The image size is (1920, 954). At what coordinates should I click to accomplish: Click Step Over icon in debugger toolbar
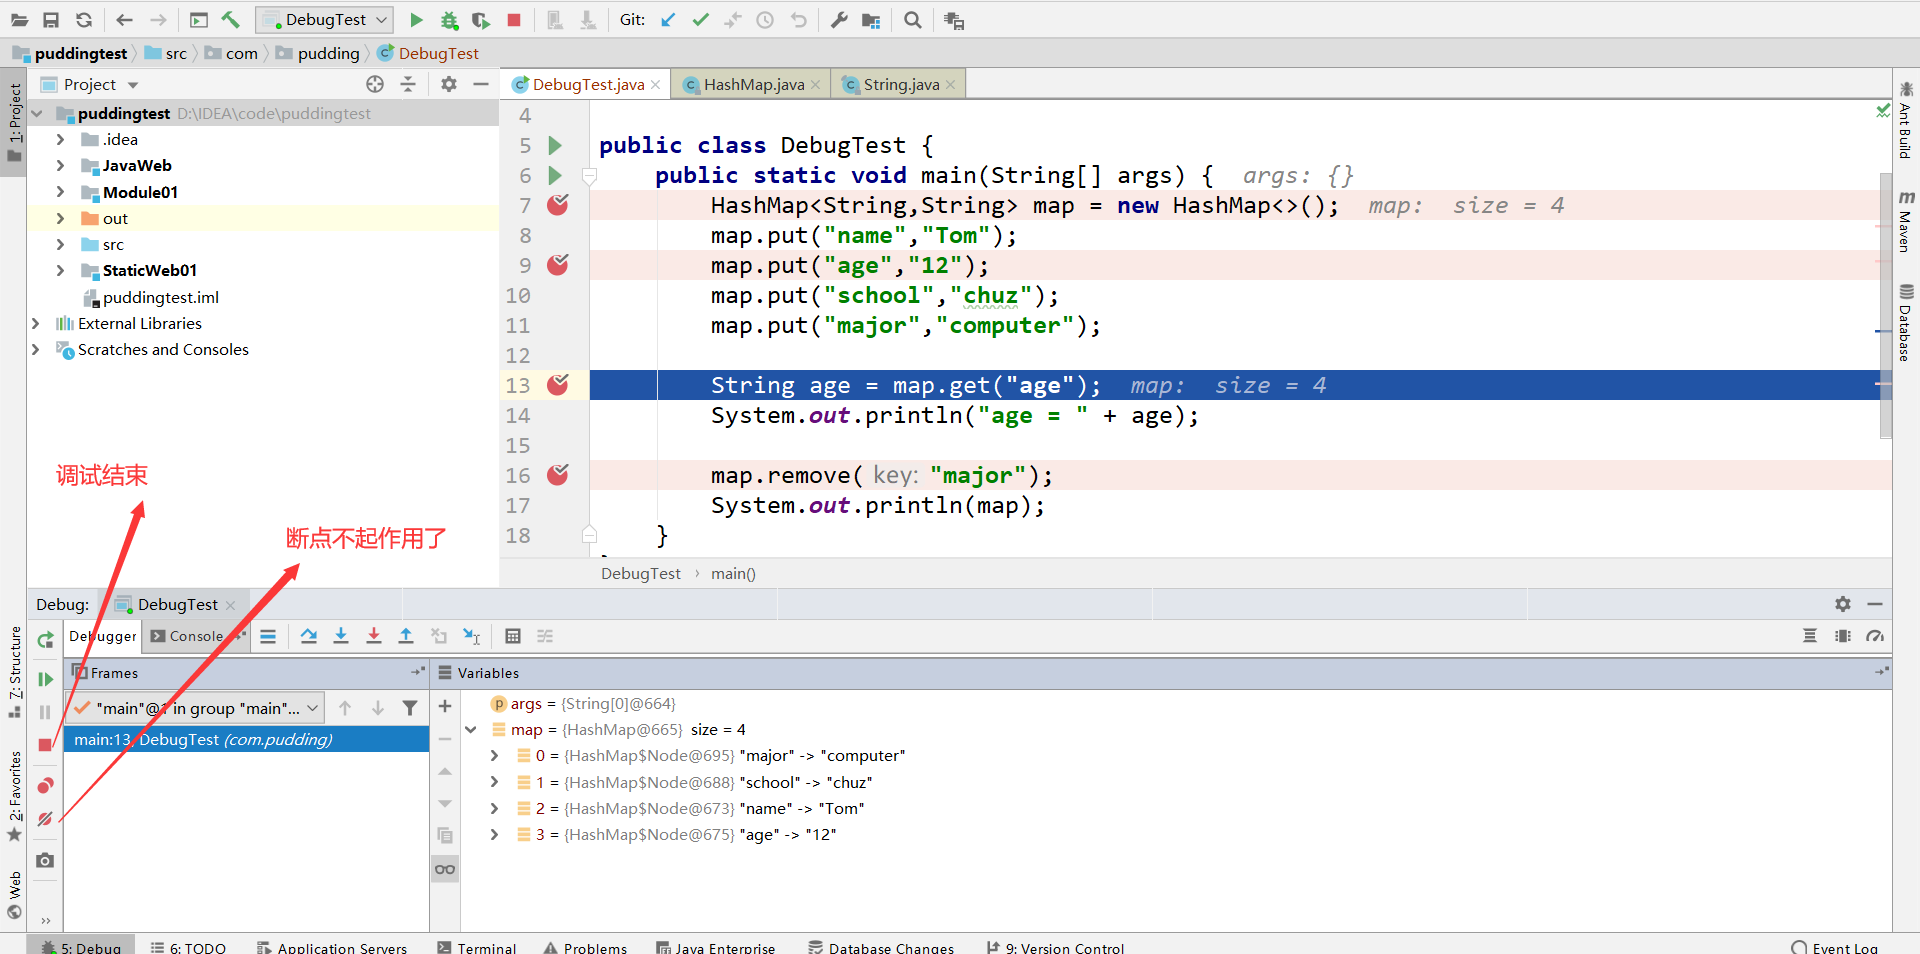pos(309,636)
